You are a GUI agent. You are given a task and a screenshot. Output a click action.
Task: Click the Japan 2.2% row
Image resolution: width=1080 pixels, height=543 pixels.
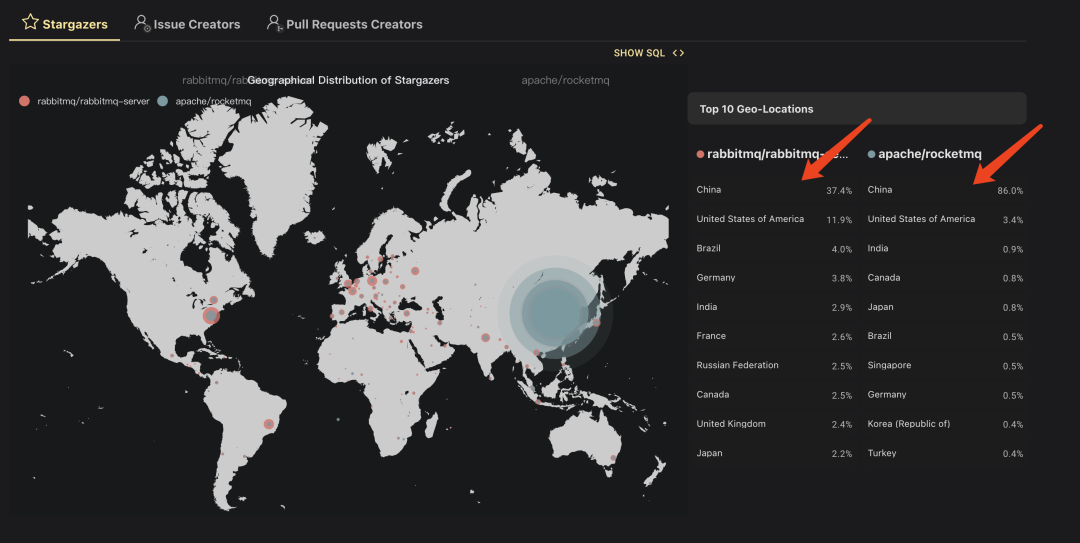pos(774,453)
